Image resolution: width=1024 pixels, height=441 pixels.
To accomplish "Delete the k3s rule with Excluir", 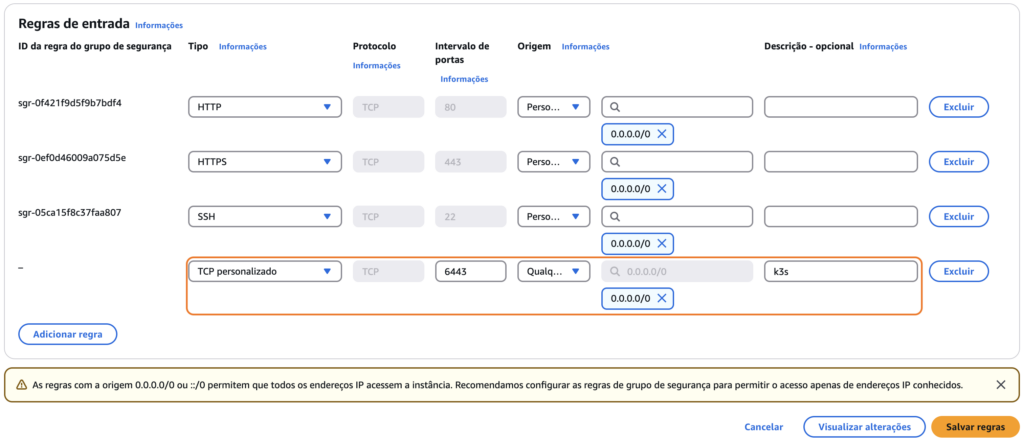I will 958,272.
